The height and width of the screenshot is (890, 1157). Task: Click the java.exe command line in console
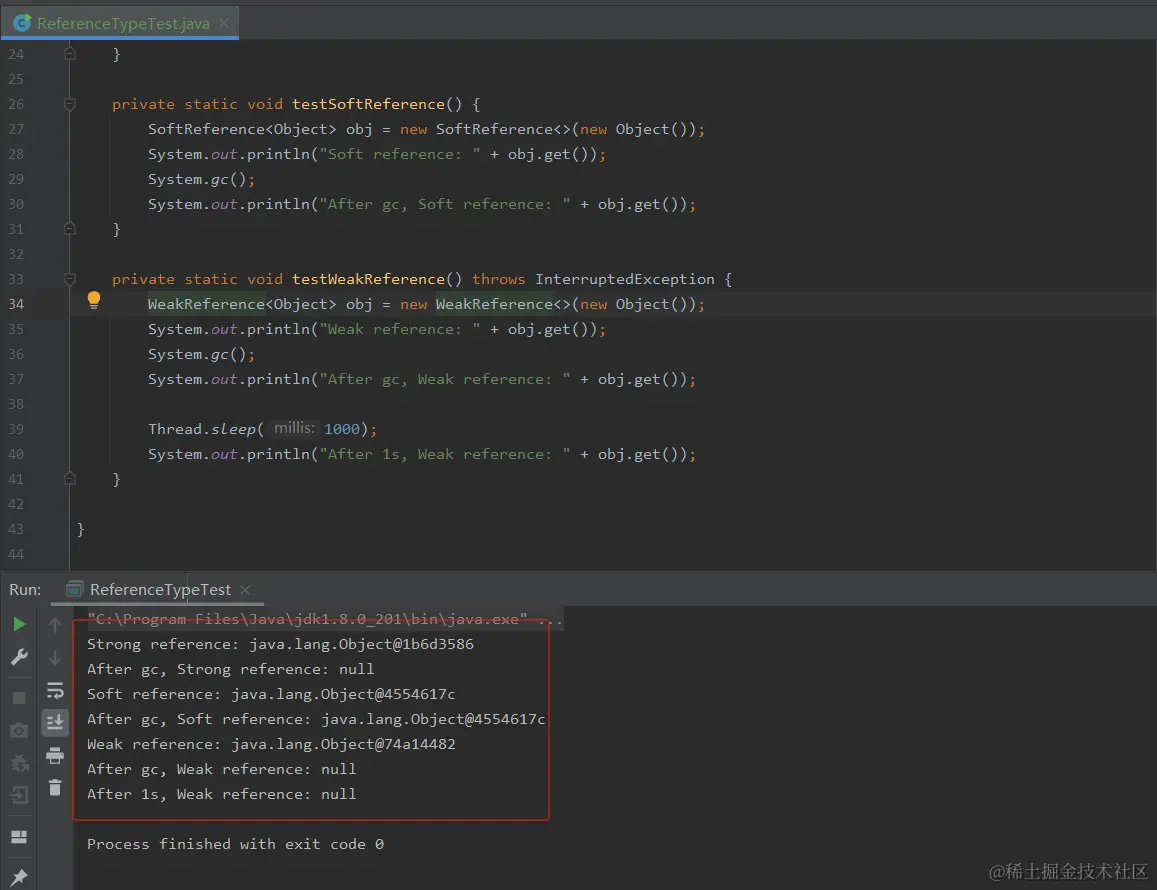pos(324,619)
